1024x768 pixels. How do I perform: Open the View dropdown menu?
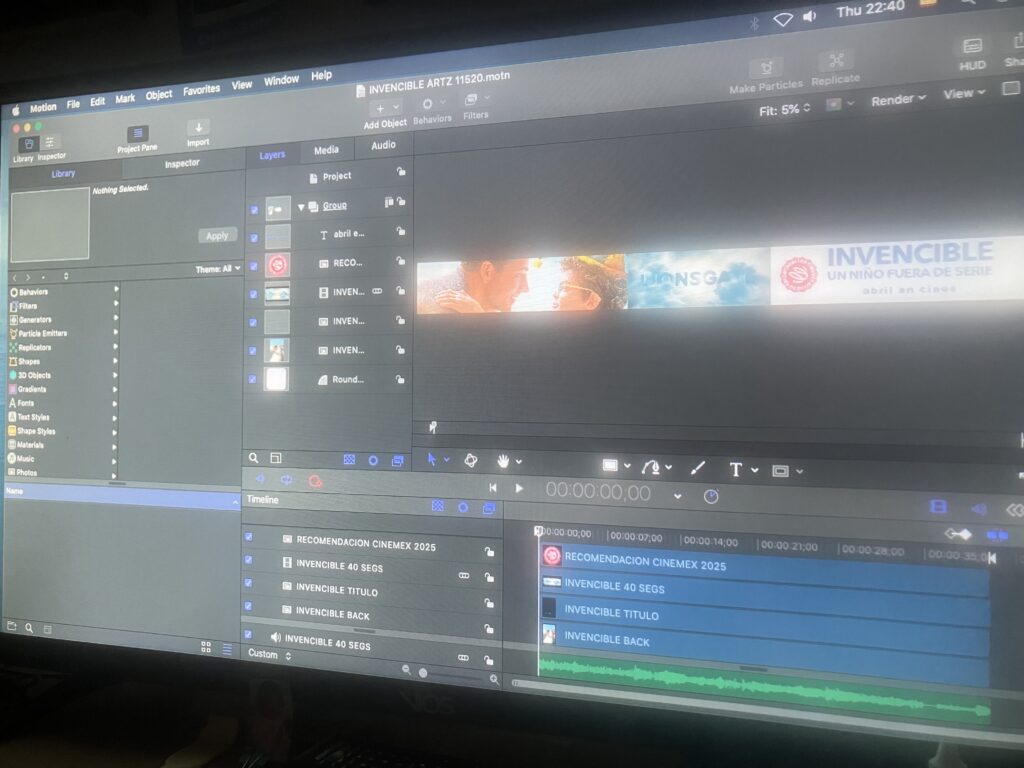pos(964,93)
